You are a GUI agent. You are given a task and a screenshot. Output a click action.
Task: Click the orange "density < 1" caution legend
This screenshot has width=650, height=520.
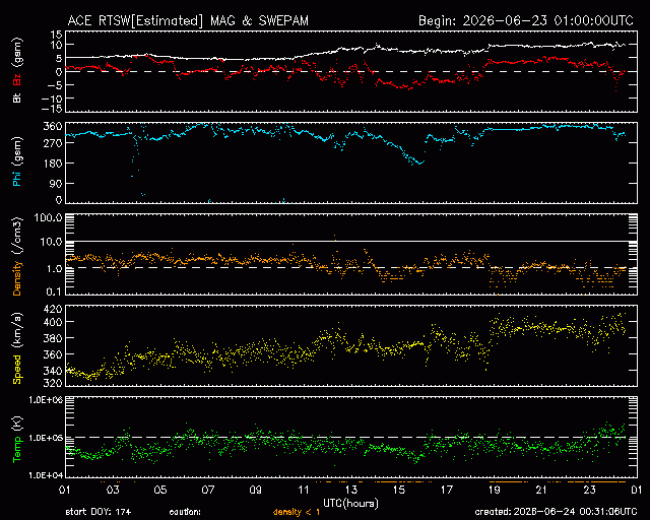tap(296, 512)
